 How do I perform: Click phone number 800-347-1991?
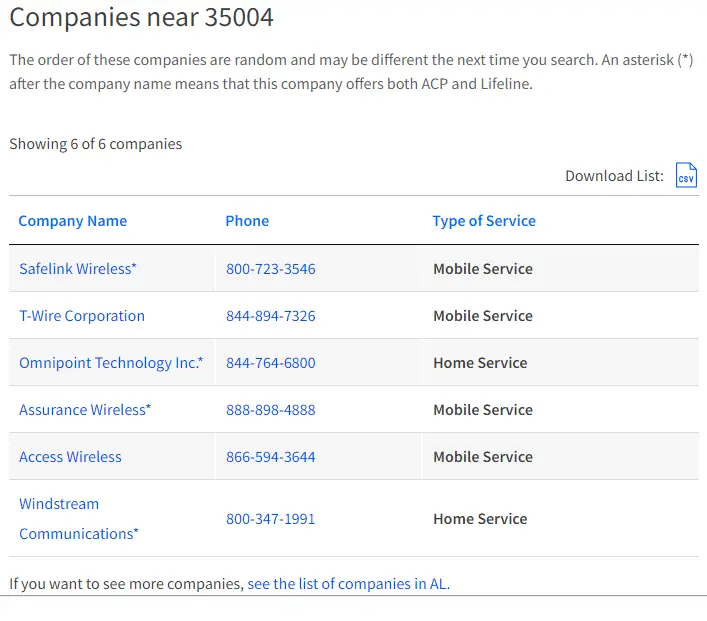[271, 519]
